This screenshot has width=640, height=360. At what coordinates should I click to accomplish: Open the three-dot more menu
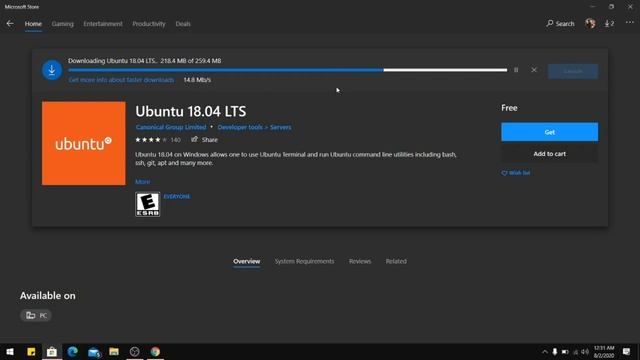(630, 23)
